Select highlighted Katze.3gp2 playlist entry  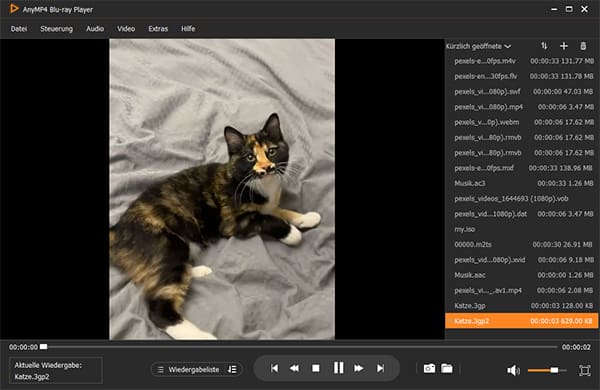[522, 321]
